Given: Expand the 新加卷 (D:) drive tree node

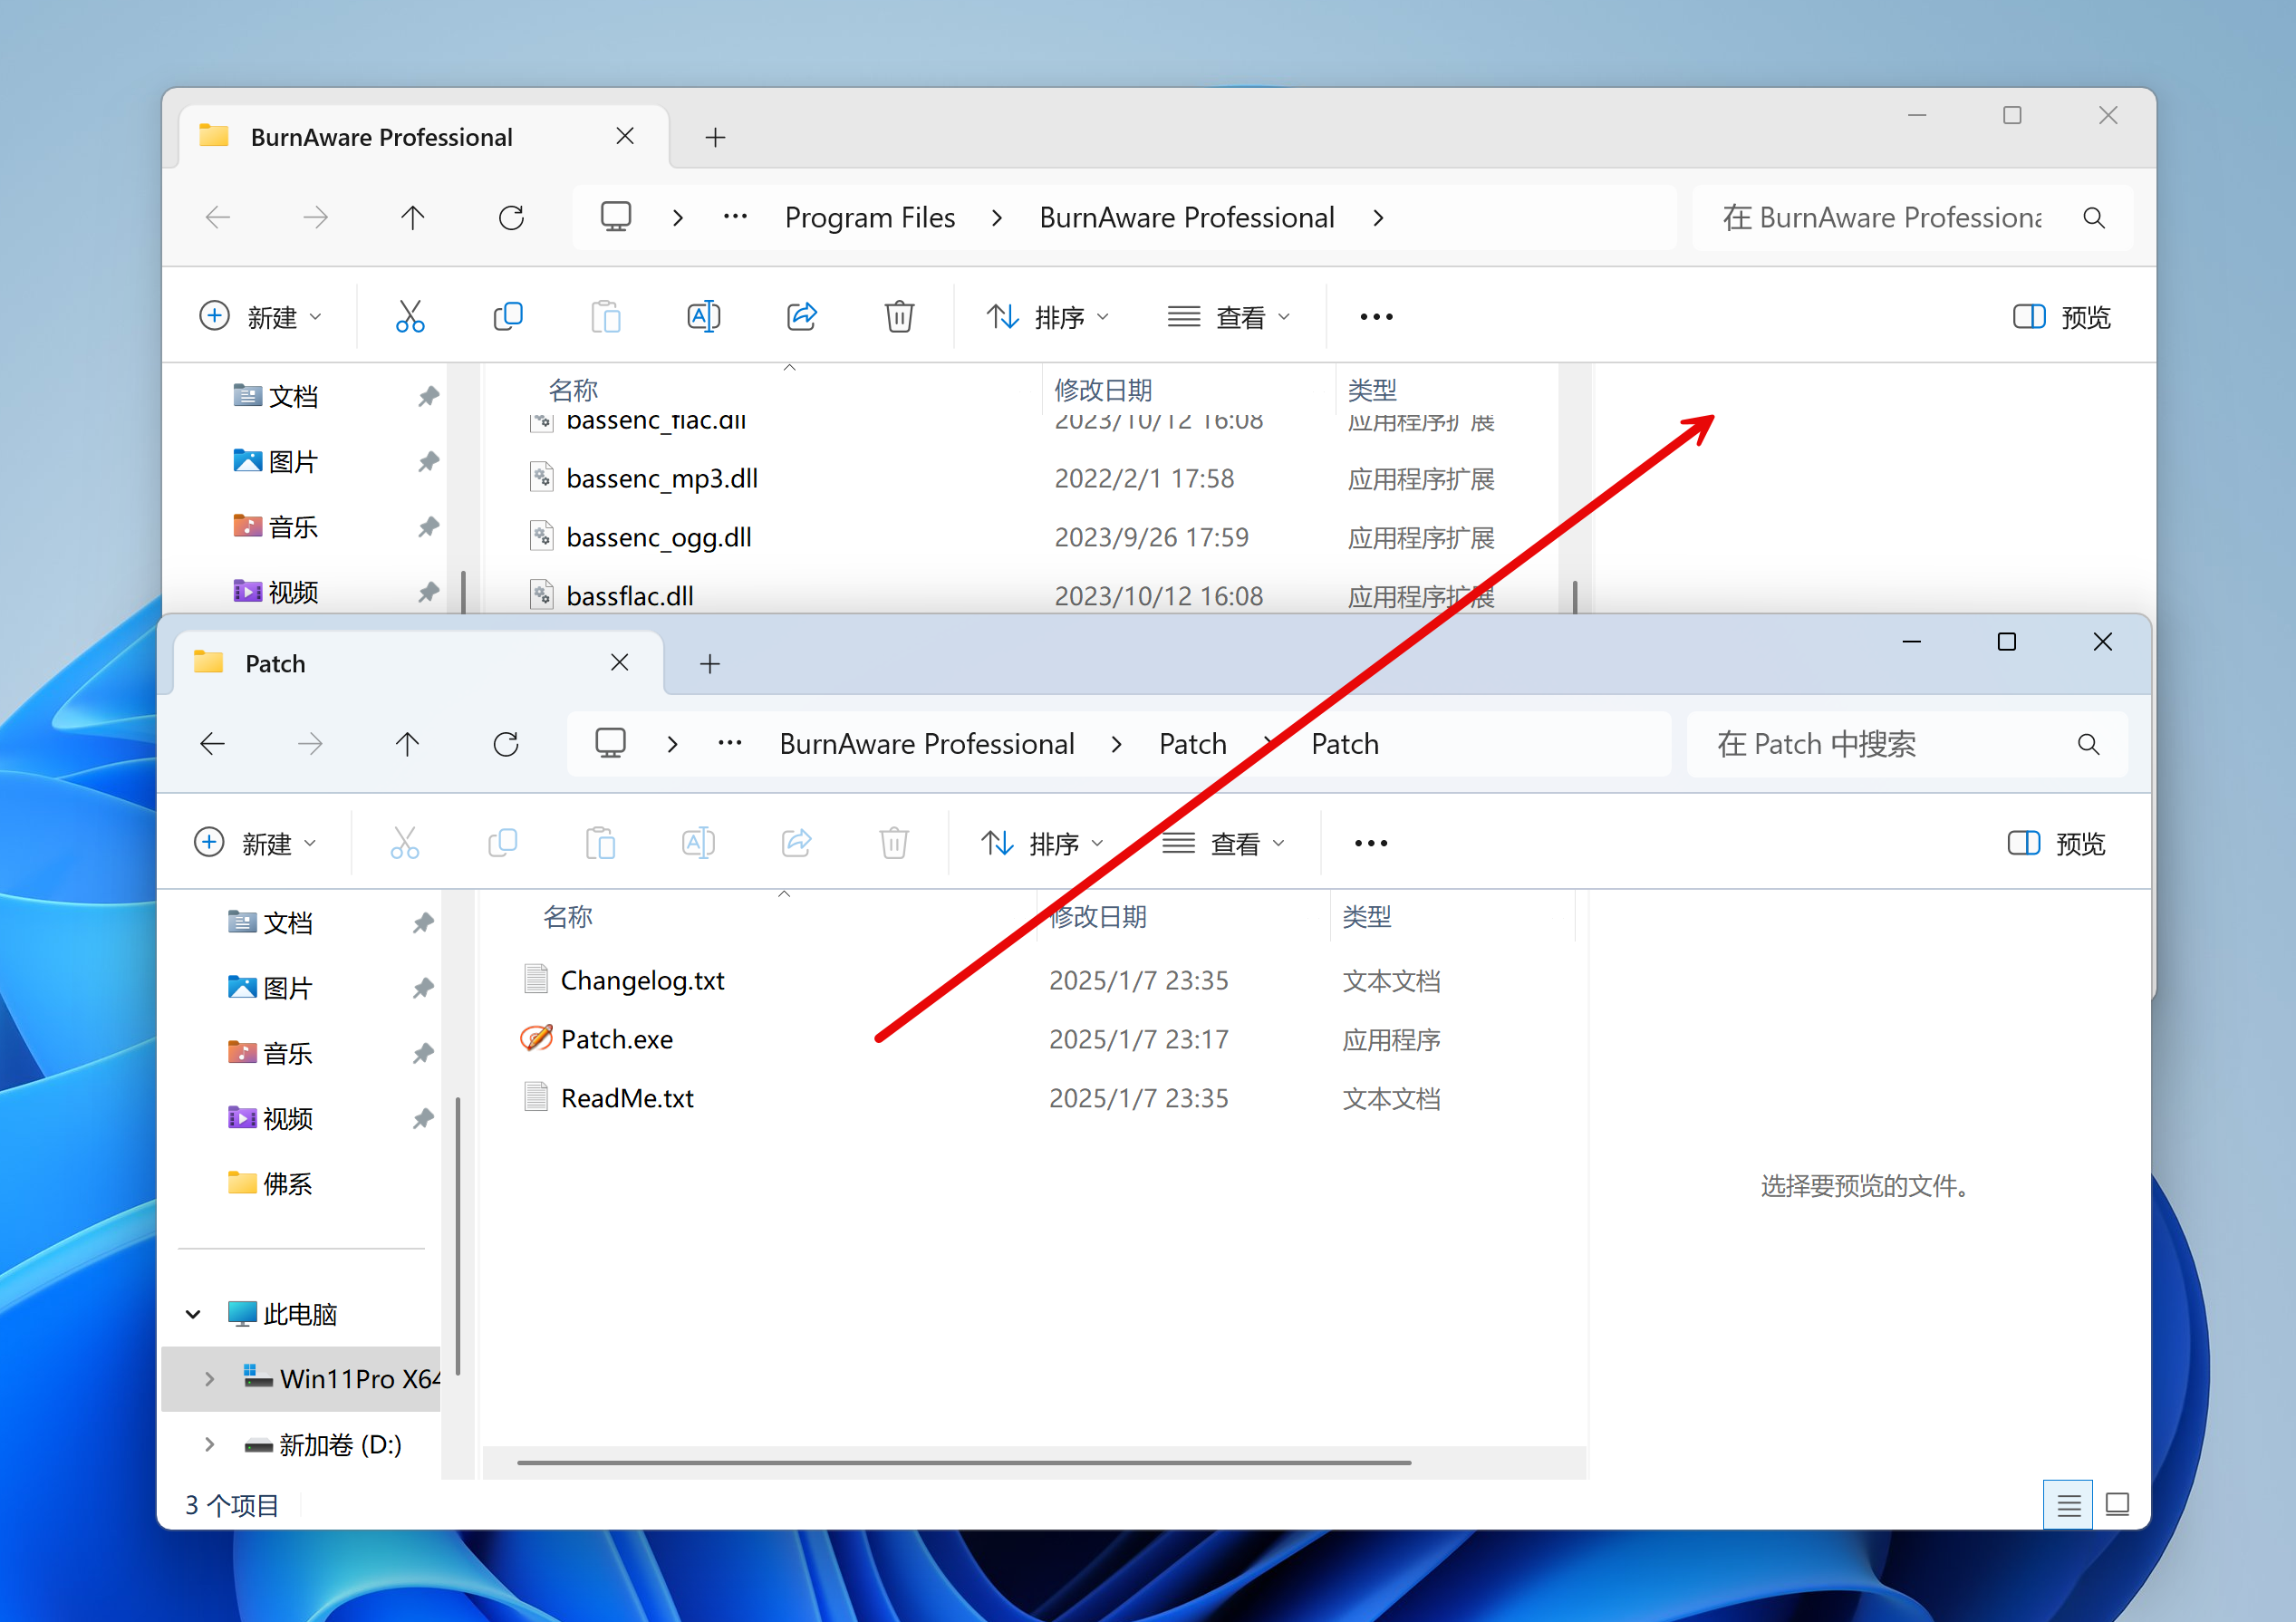Looking at the screenshot, I should (209, 1444).
